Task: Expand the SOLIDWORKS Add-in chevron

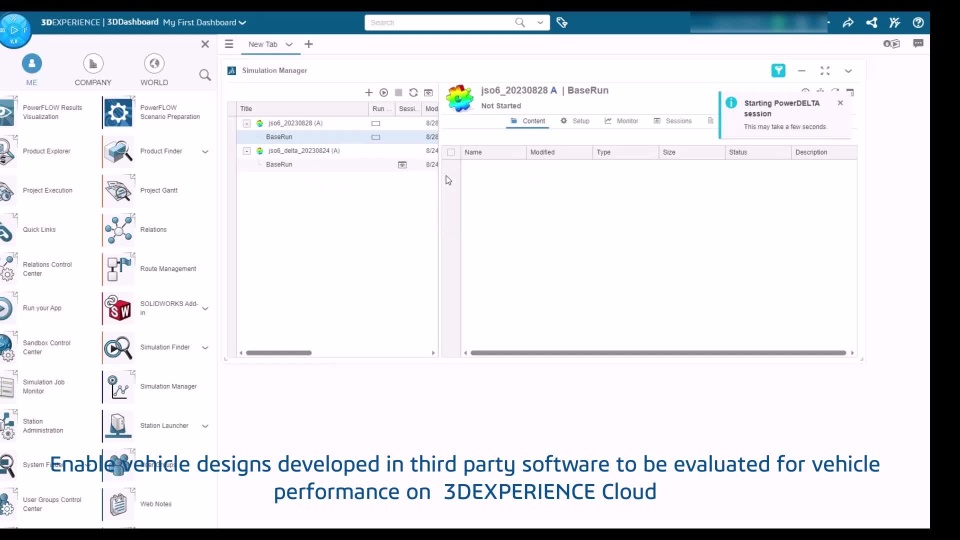Action: coord(205,308)
